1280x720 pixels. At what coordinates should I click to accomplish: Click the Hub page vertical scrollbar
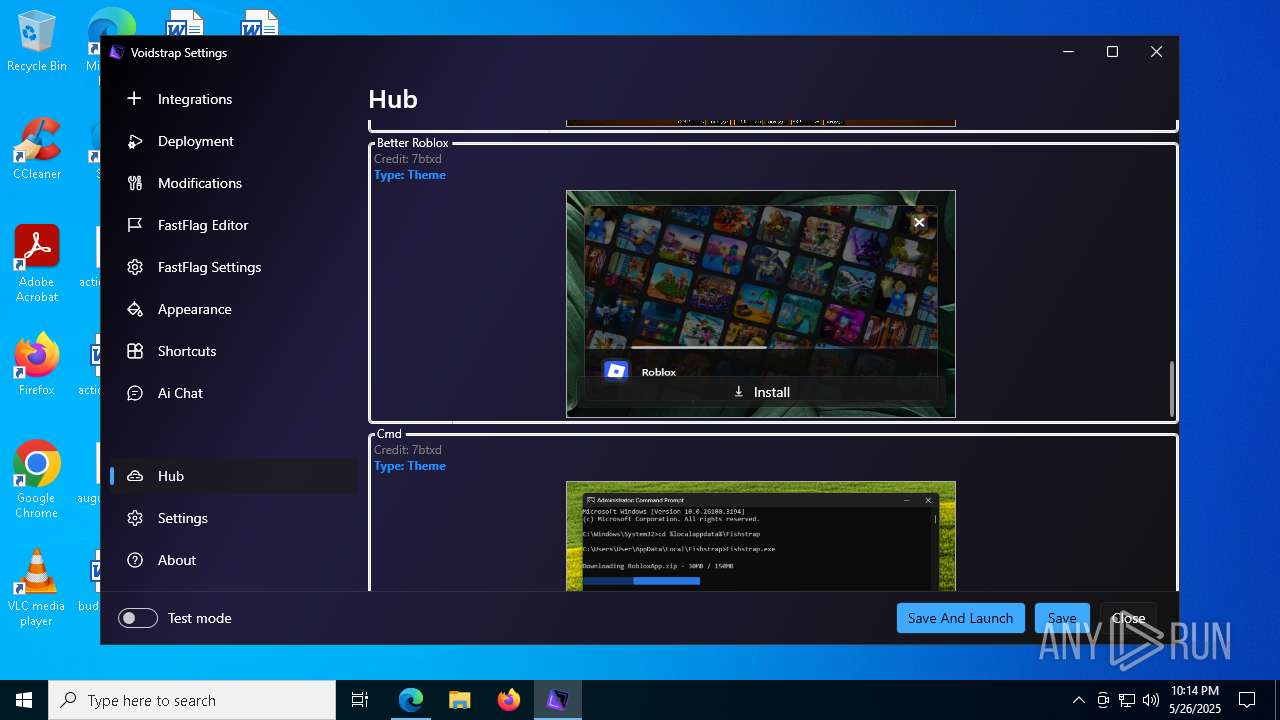point(1171,389)
